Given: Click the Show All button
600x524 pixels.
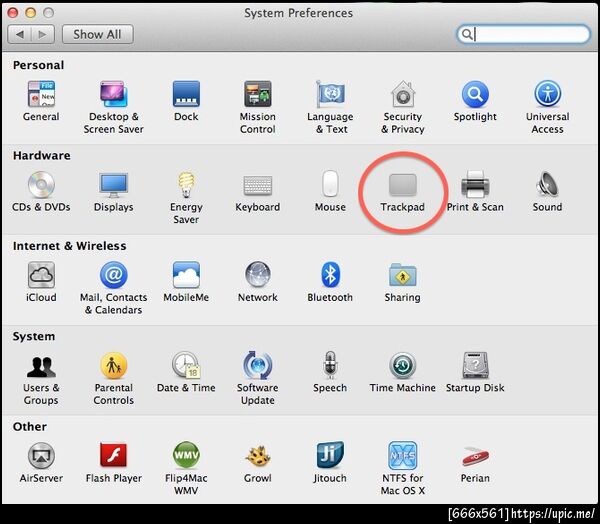Looking at the screenshot, I should point(98,34).
